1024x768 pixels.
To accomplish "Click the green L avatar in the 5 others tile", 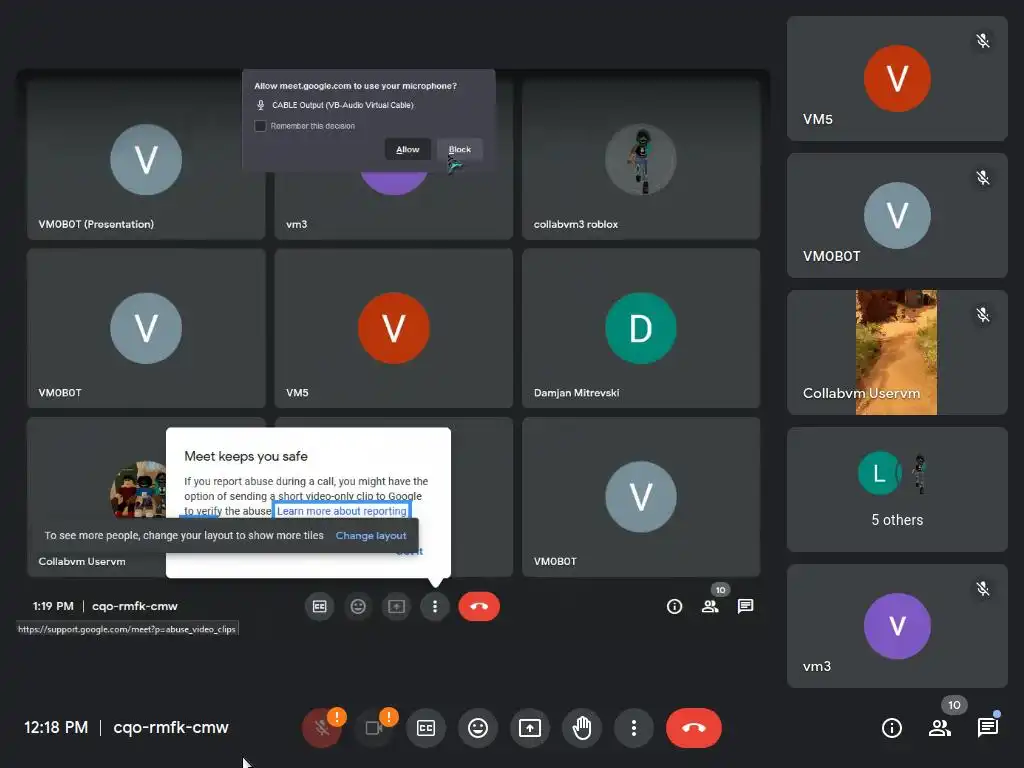I will click(878, 473).
